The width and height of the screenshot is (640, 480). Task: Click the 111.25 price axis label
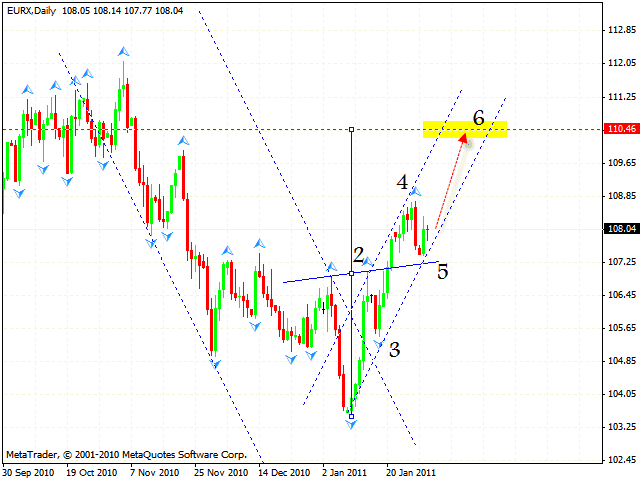622,97
